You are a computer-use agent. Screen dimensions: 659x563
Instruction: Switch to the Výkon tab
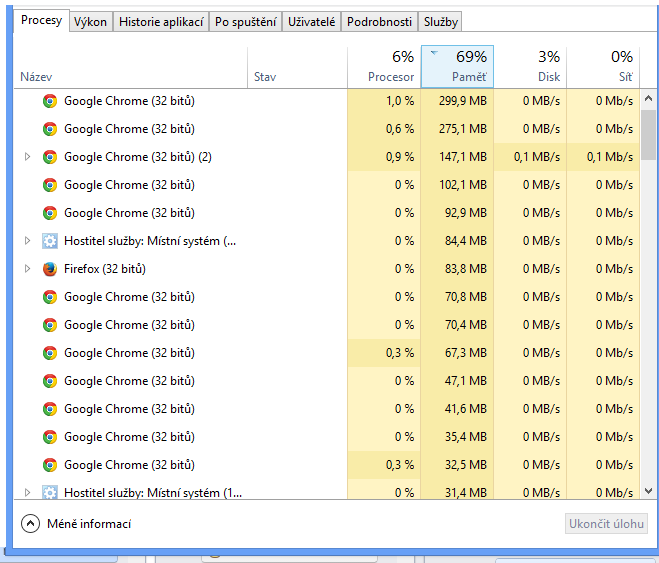click(90, 21)
